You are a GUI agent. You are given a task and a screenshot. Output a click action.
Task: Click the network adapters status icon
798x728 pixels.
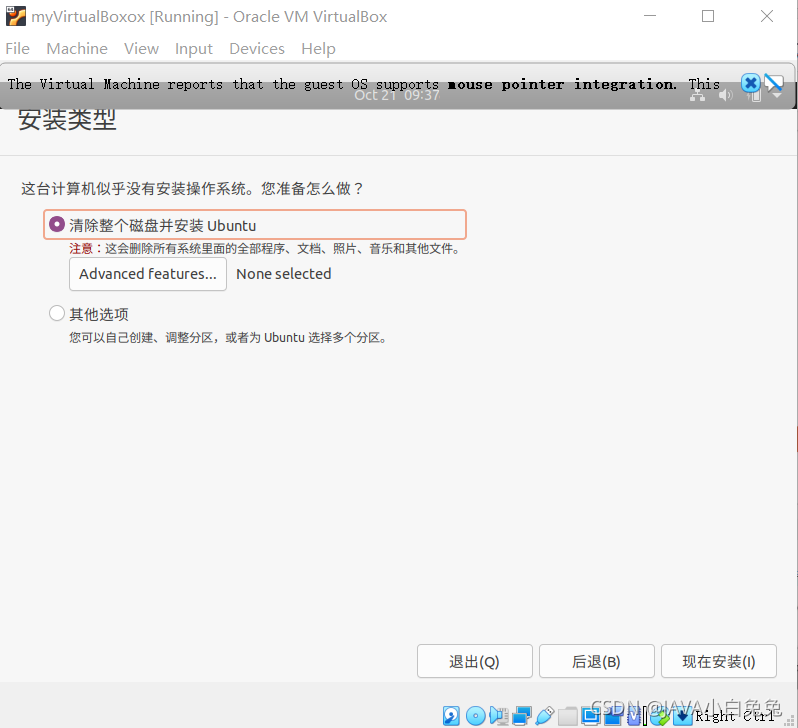(522, 716)
